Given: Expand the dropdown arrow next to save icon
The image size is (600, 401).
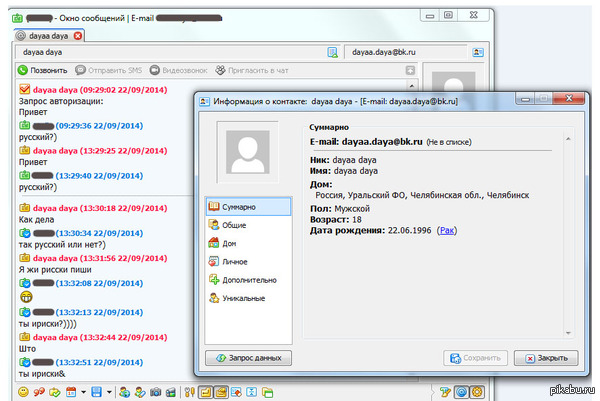Looking at the screenshot, I should coord(108,391).
